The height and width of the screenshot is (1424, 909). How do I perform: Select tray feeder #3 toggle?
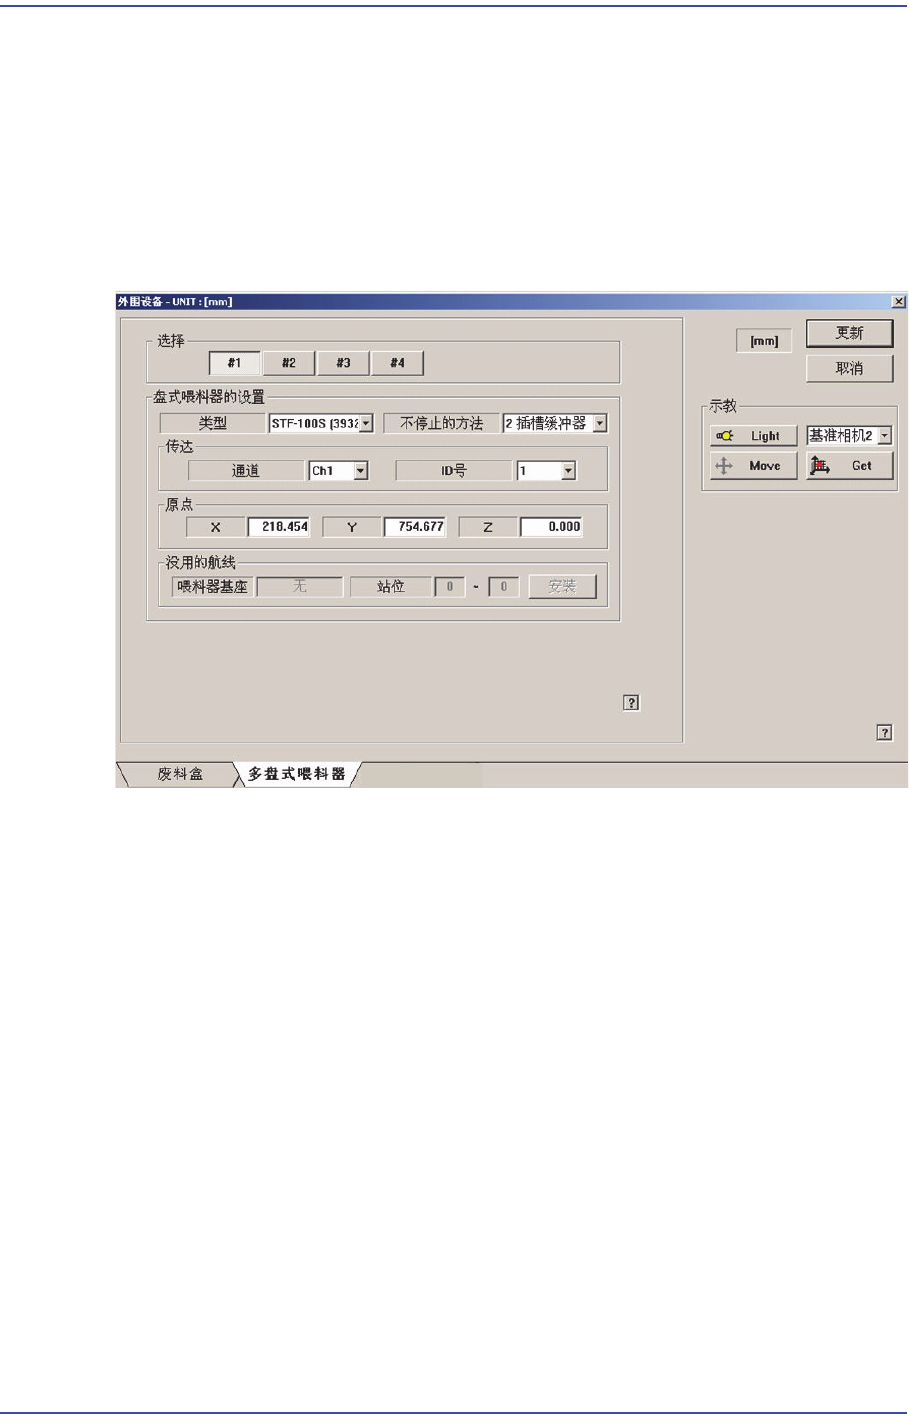click(x=343, y=363)
